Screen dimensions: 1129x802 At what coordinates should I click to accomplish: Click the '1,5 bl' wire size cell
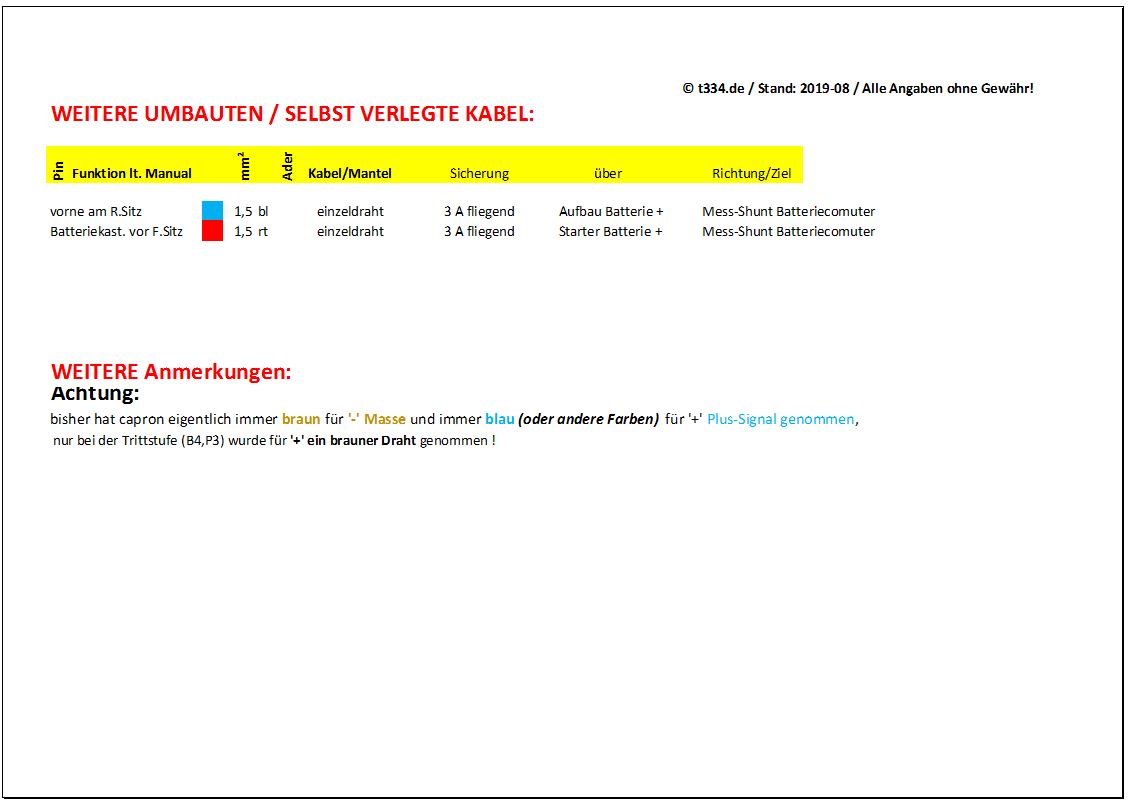251,211
